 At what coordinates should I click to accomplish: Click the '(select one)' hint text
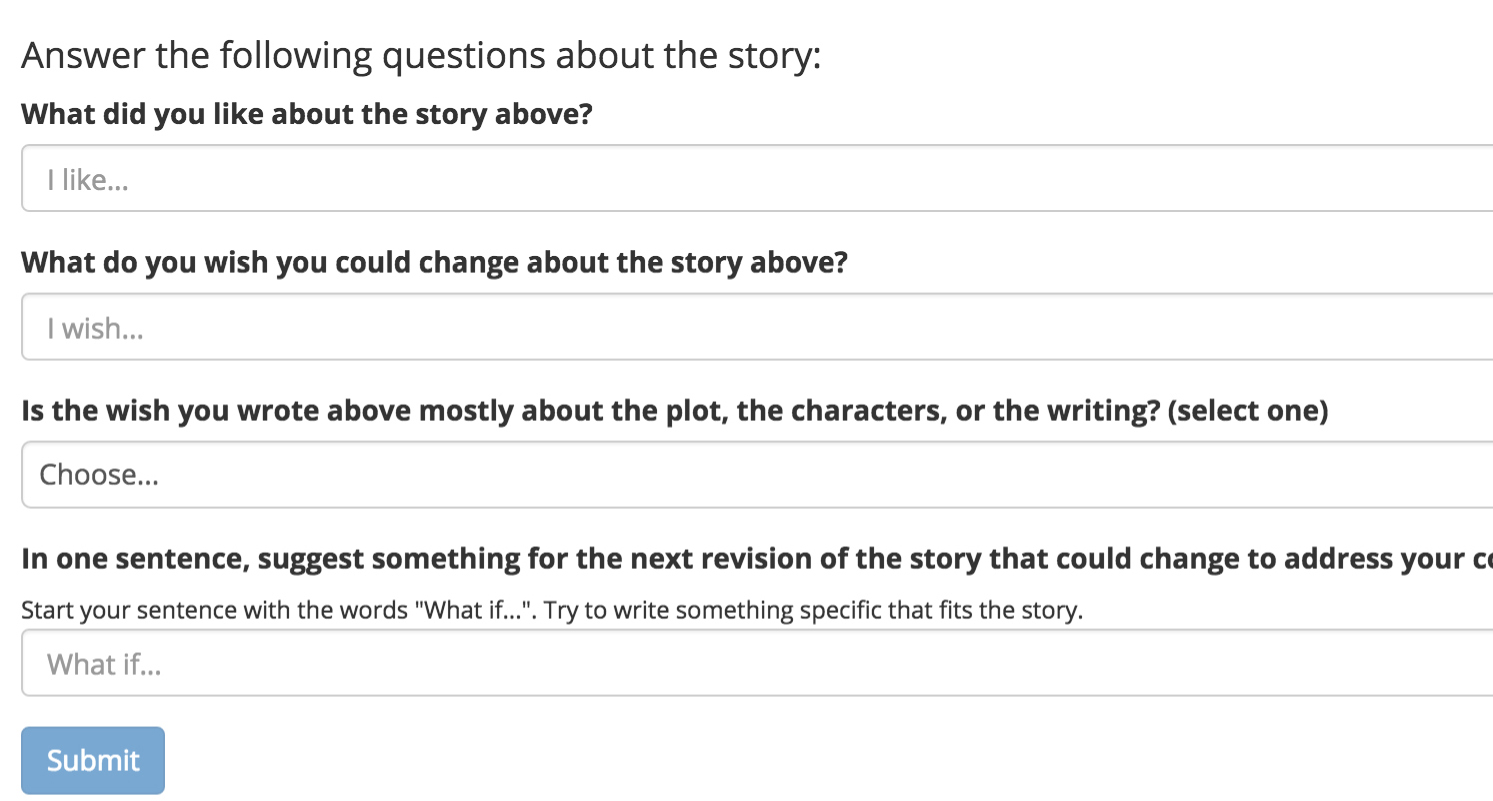click(1247, 411)
